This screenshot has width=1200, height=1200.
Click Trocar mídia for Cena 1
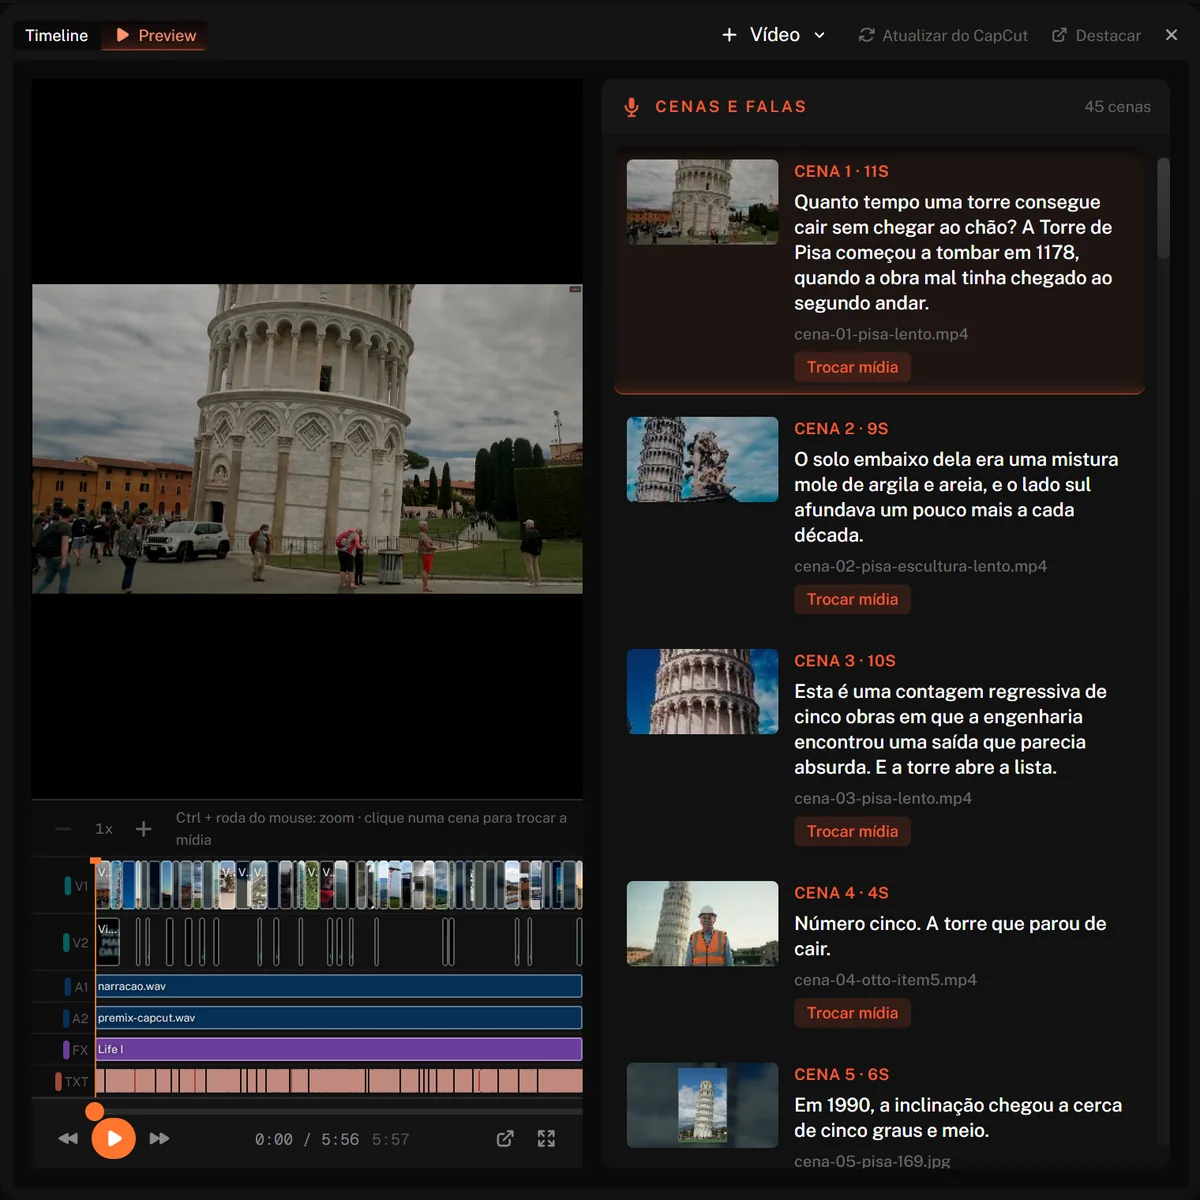[852, 367]
